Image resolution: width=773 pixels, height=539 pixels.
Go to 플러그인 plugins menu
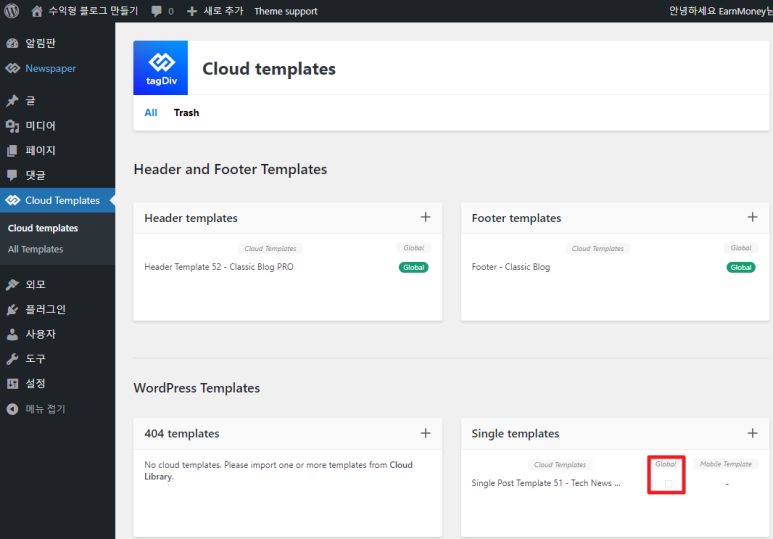(x=45, y=309)
